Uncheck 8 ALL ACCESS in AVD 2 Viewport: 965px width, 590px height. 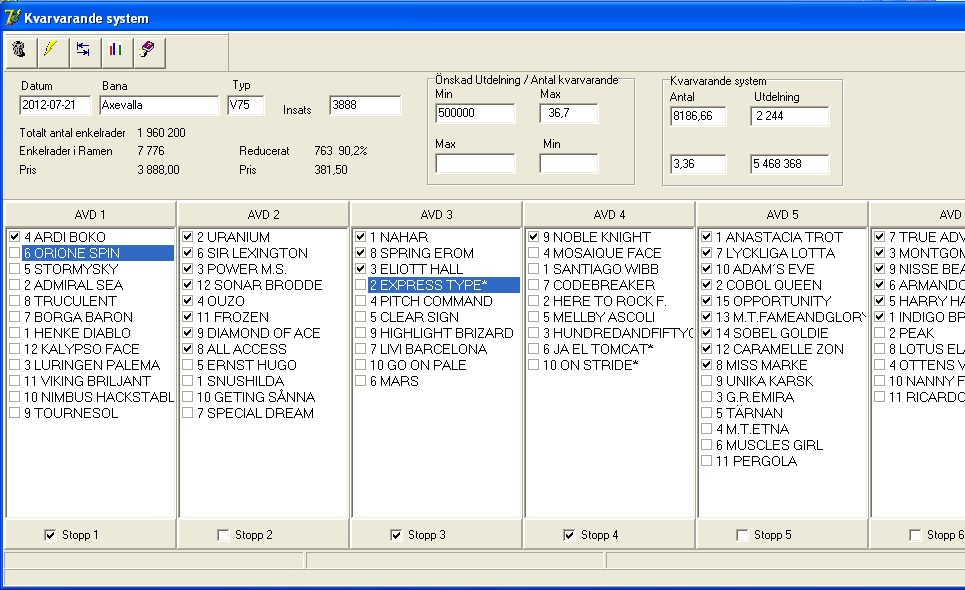tap(188, 348)
